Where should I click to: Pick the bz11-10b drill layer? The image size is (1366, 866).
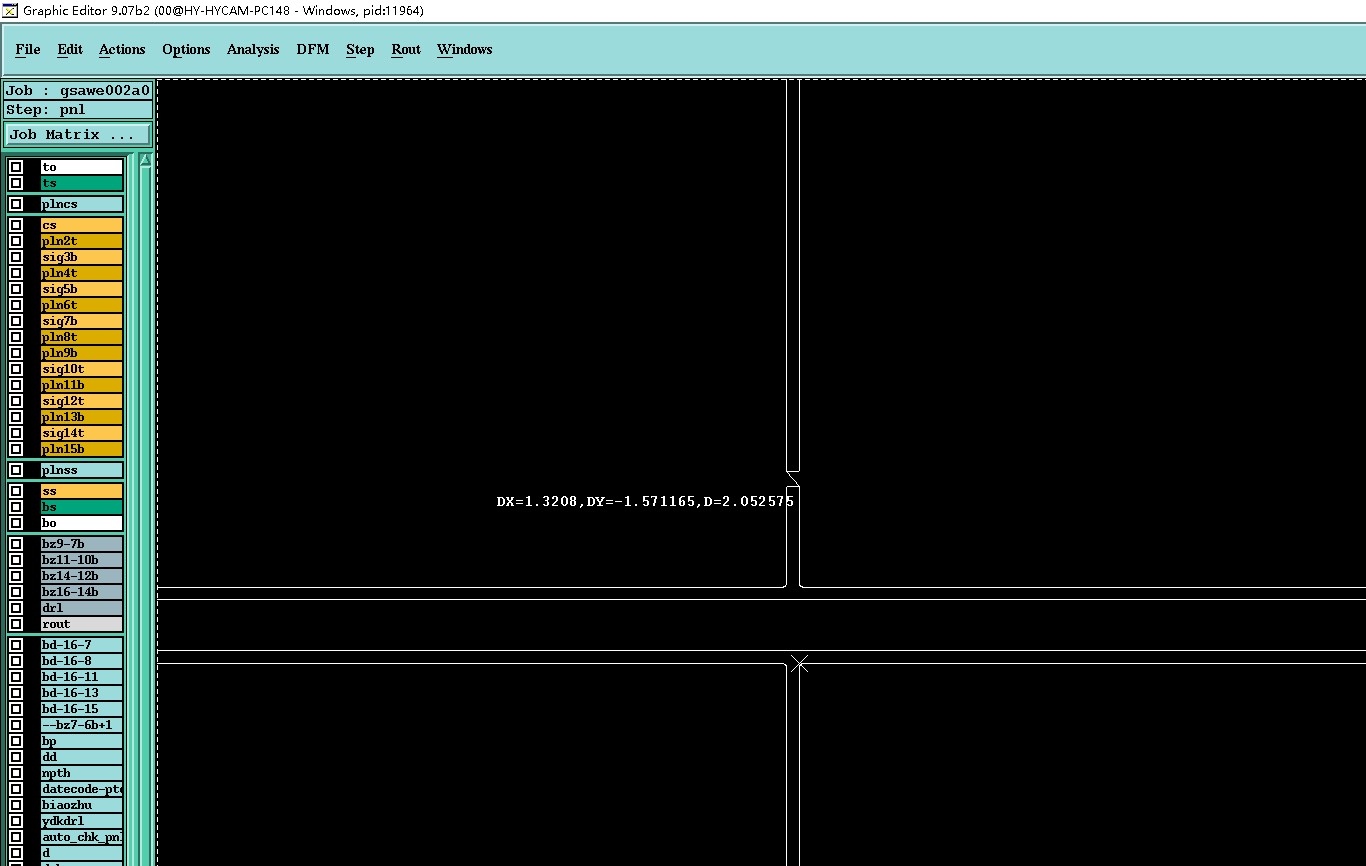click(82, 560)
